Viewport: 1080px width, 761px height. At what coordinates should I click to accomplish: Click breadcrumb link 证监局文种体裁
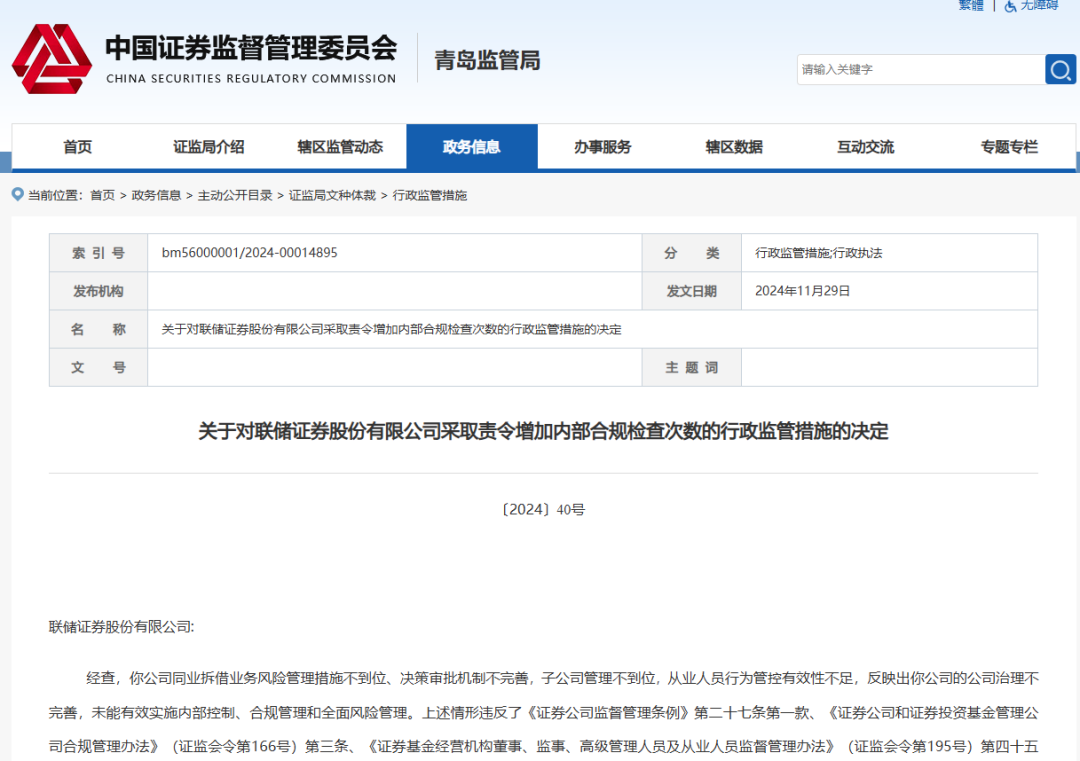332,196
